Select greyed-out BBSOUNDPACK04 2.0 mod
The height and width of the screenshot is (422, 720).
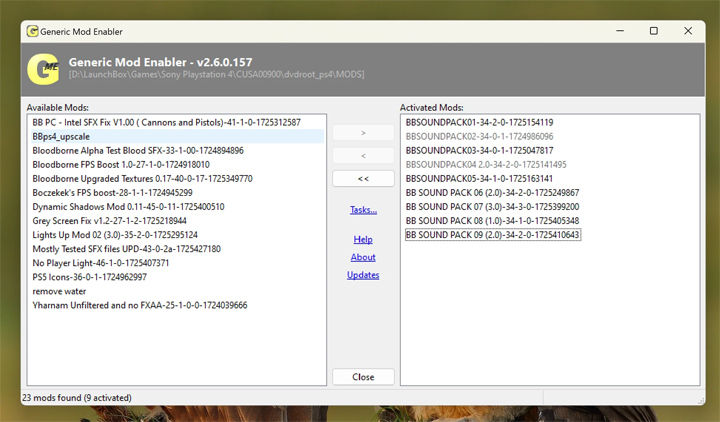click(486, 165)
